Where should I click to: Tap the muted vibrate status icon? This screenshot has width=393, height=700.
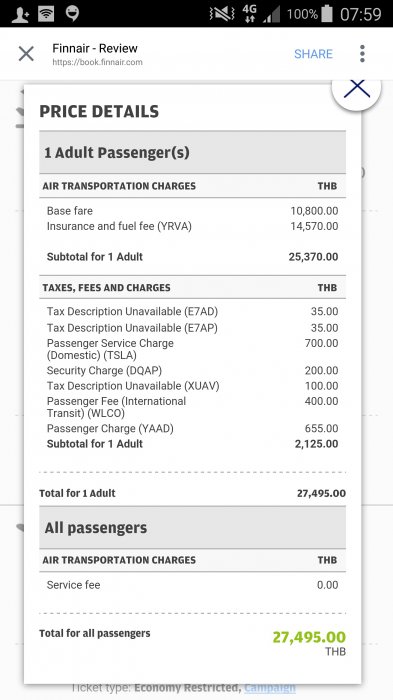pyautogui.click(x=222, y=14)
